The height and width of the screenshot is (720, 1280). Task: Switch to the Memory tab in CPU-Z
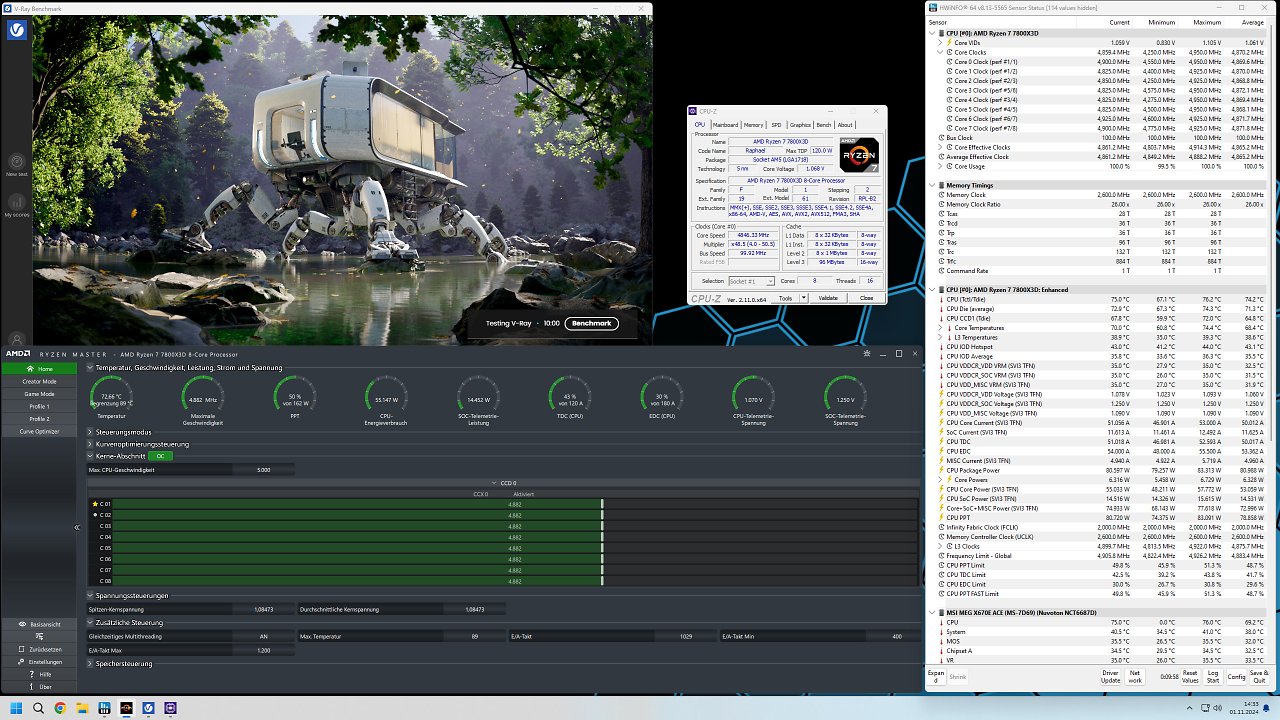(x=753, y=125)
